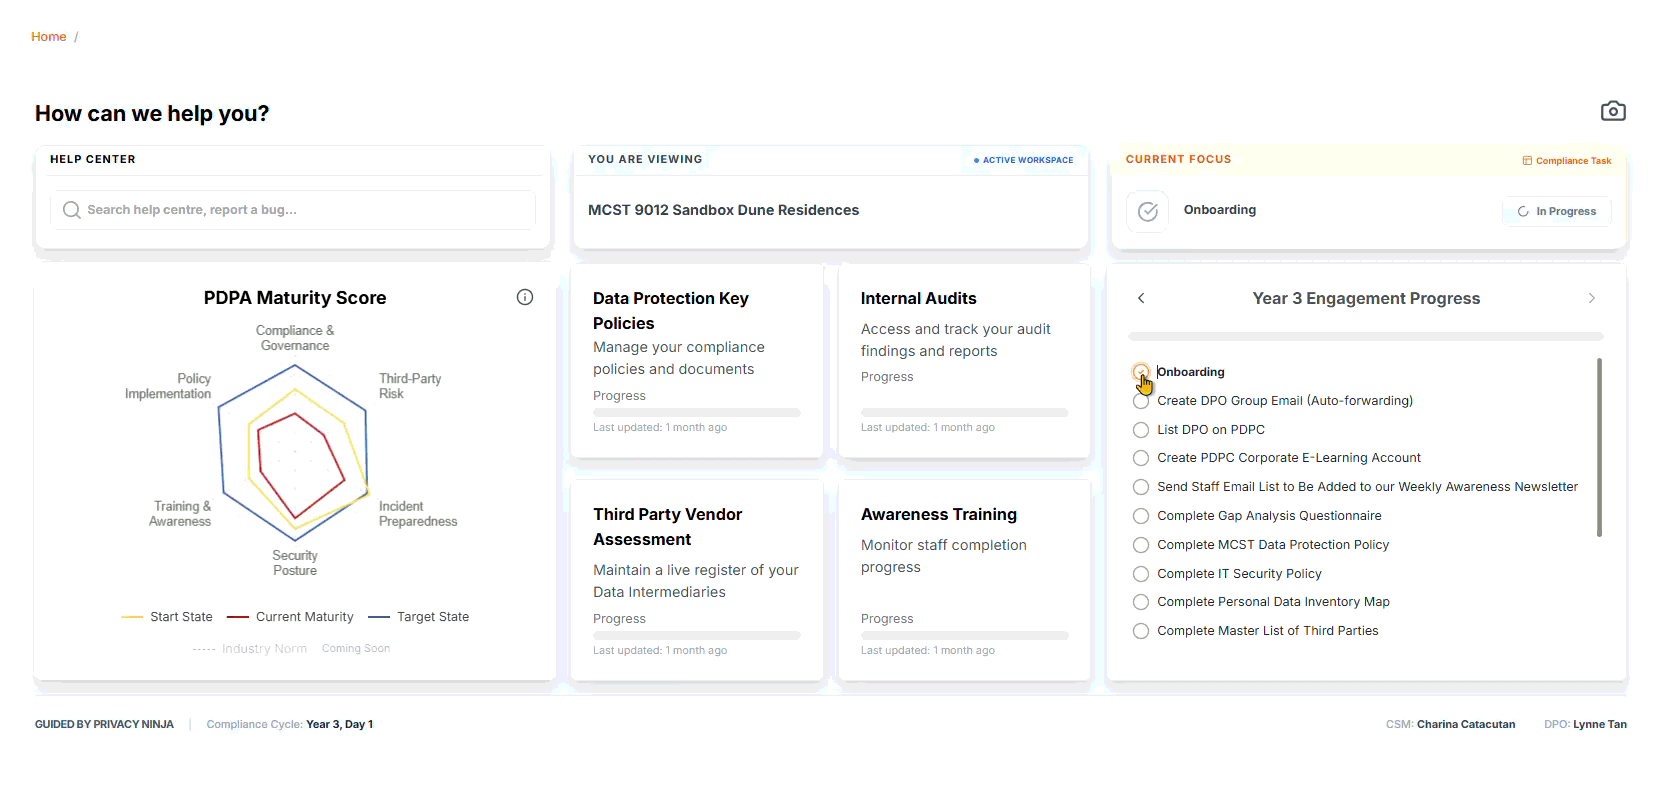1660x800 pixels.
Task: Go to Home breadcrumb link
Action: pos(48,37)
